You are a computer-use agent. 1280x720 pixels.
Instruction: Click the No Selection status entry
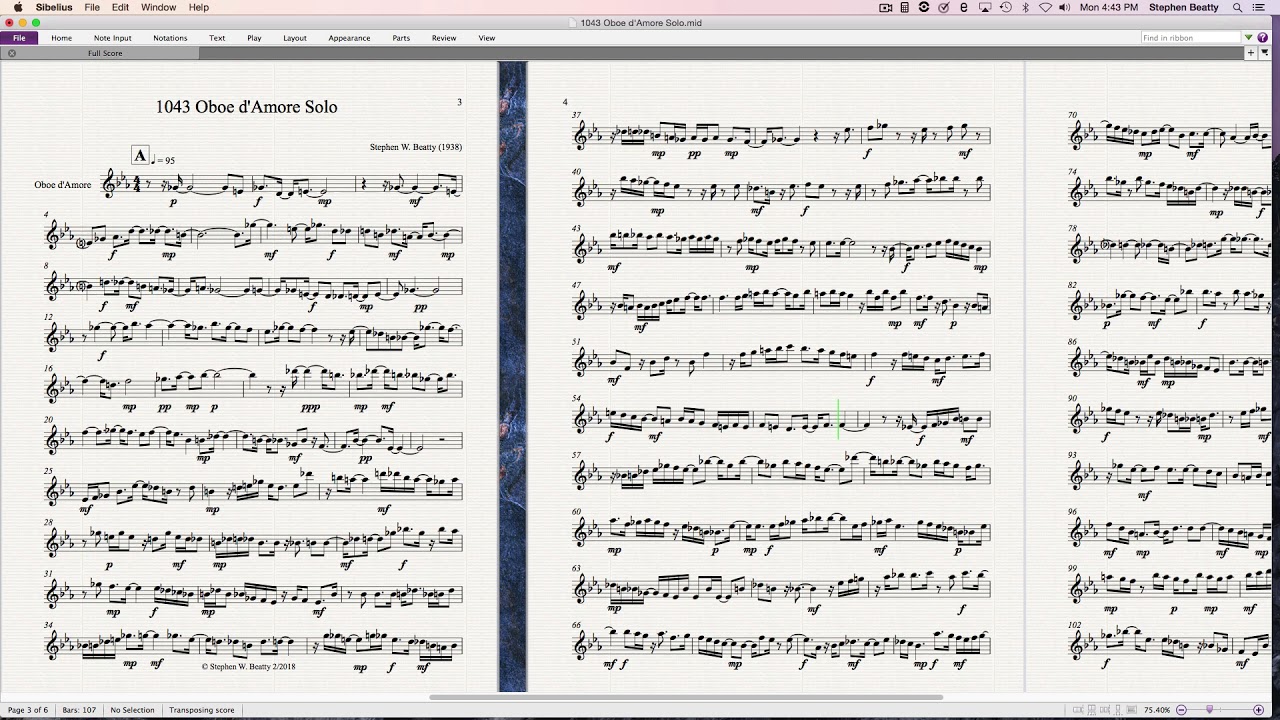[x=132, y=710]
